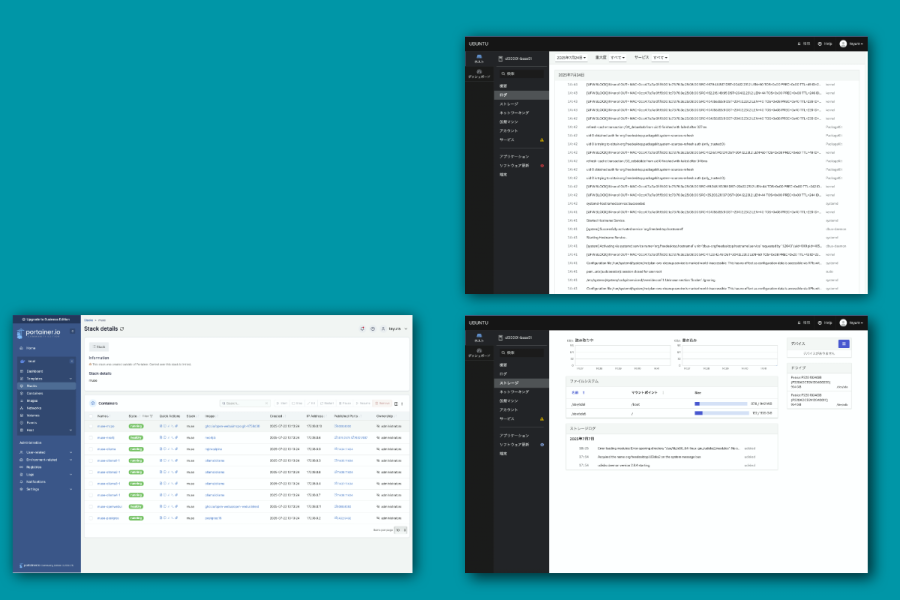Click Containers search field
Viewport: 900px width, 600px height.
(245, 404)
